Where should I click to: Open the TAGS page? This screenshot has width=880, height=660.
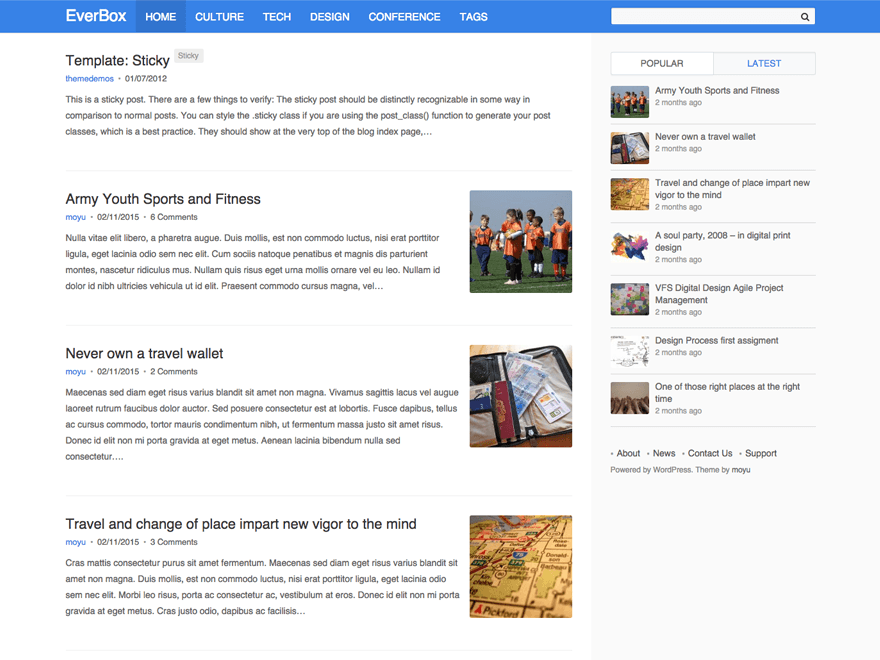point(473,16)
